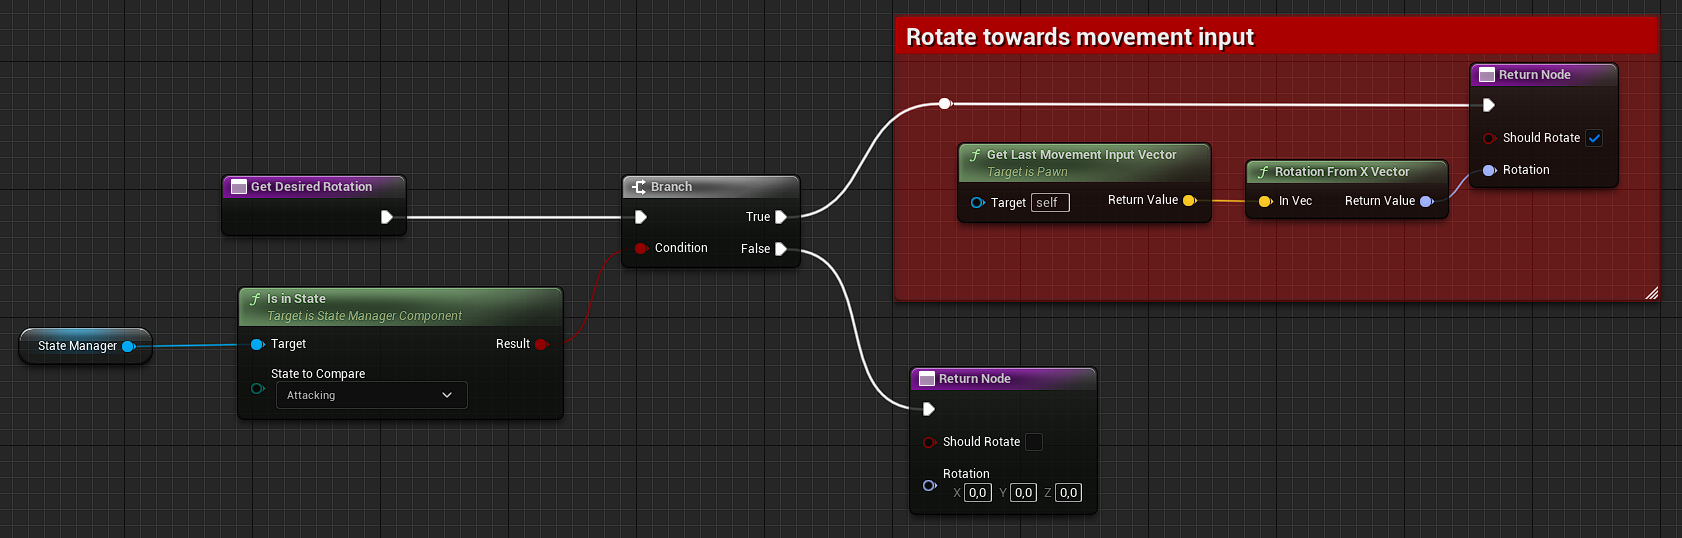1682x538 pixels.
Task: Click the Branch node's True execution pin
Action: click(781, 217)
